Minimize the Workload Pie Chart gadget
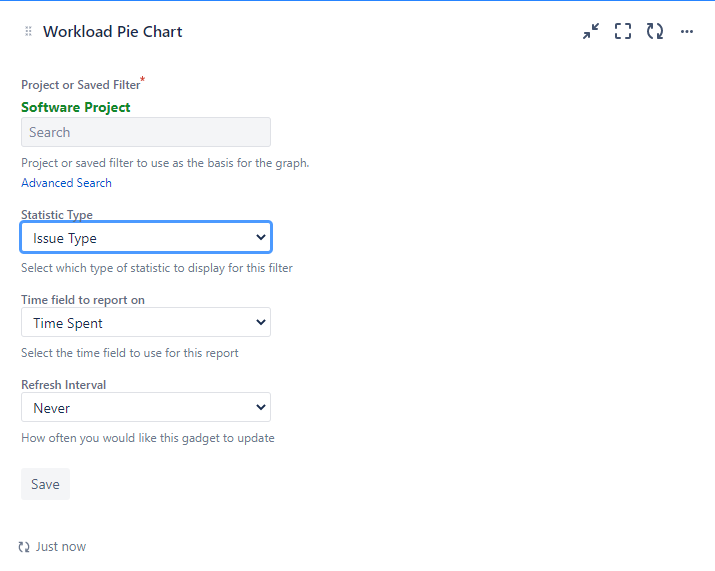The image size is (715, 571). (x=591, y=31)
